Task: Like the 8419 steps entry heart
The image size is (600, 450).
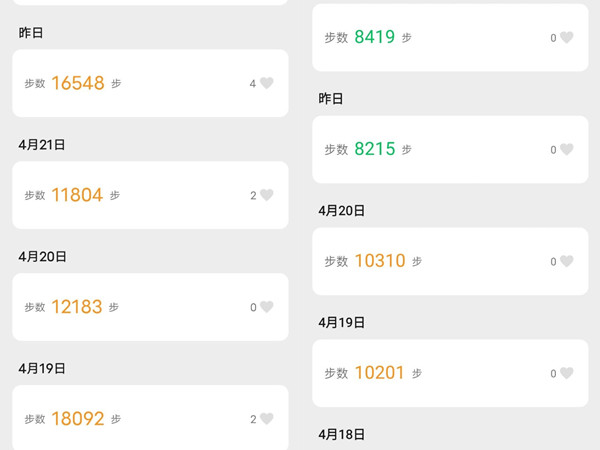Action: click(567, 38)
